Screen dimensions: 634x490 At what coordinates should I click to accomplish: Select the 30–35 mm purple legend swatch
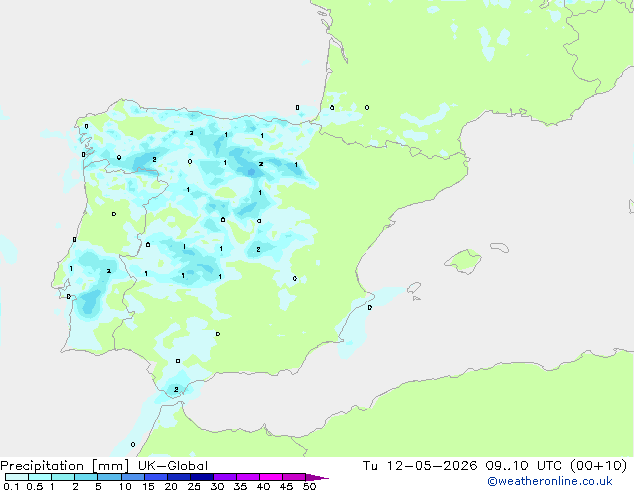click(x=224, y=477)
